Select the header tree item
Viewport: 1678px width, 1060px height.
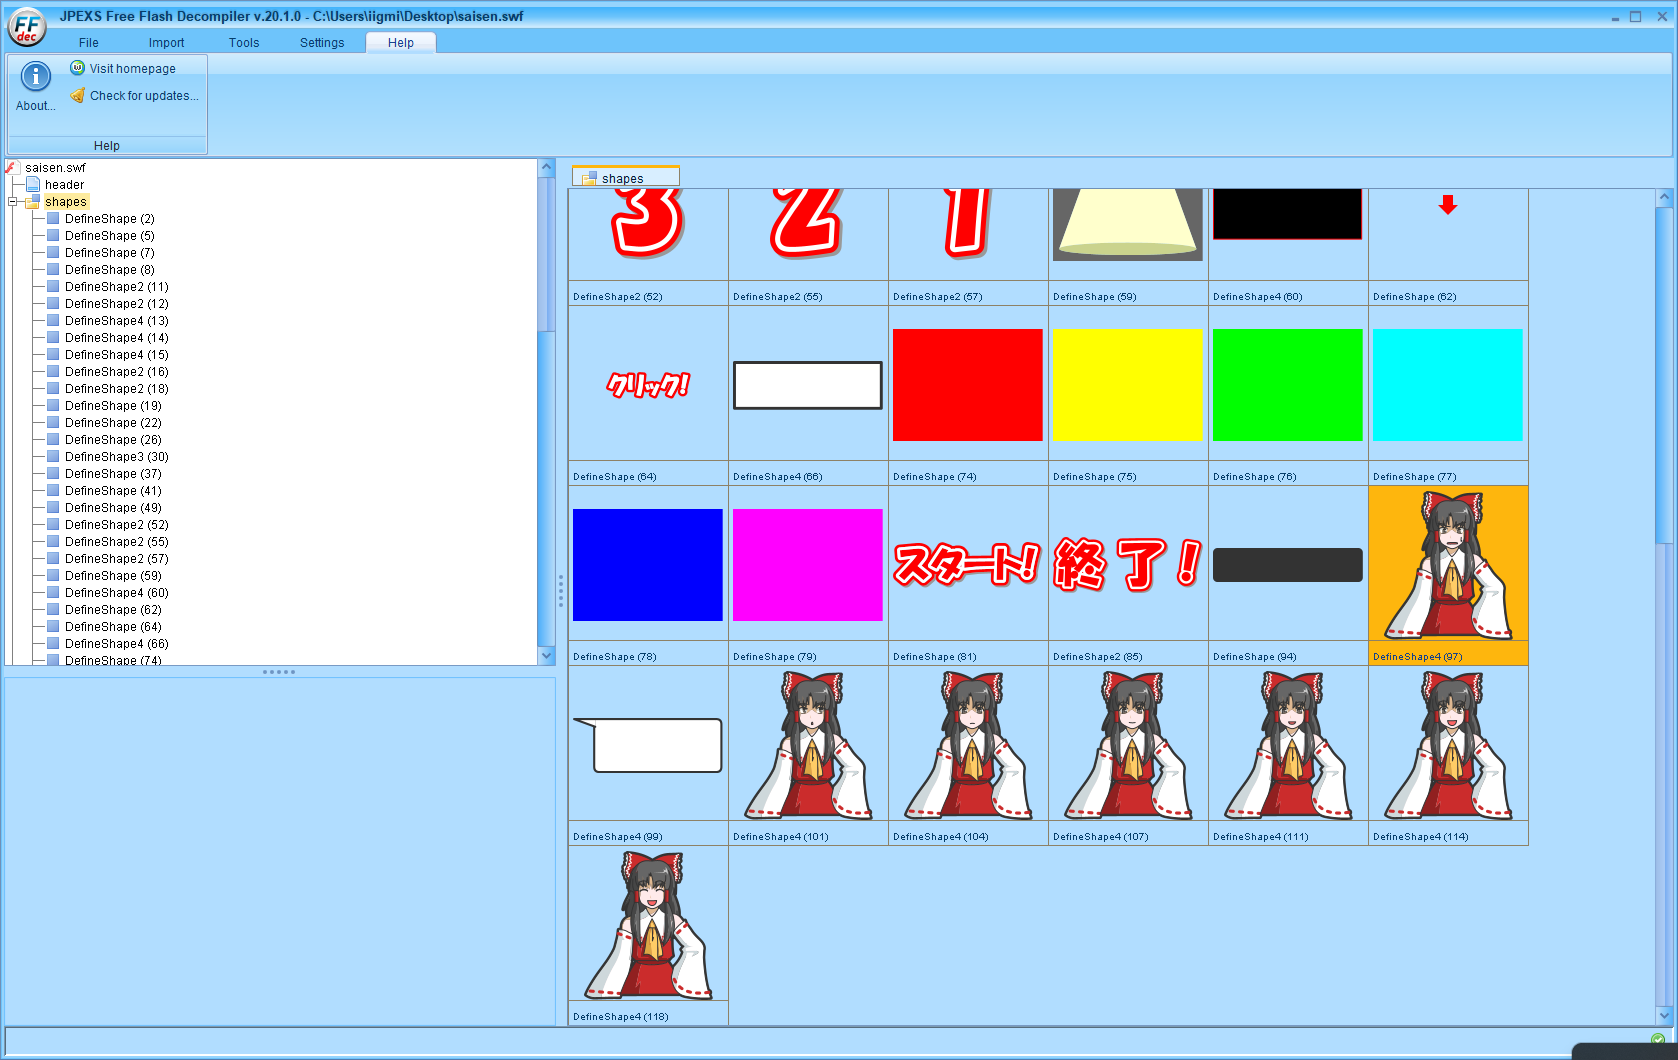64,185
